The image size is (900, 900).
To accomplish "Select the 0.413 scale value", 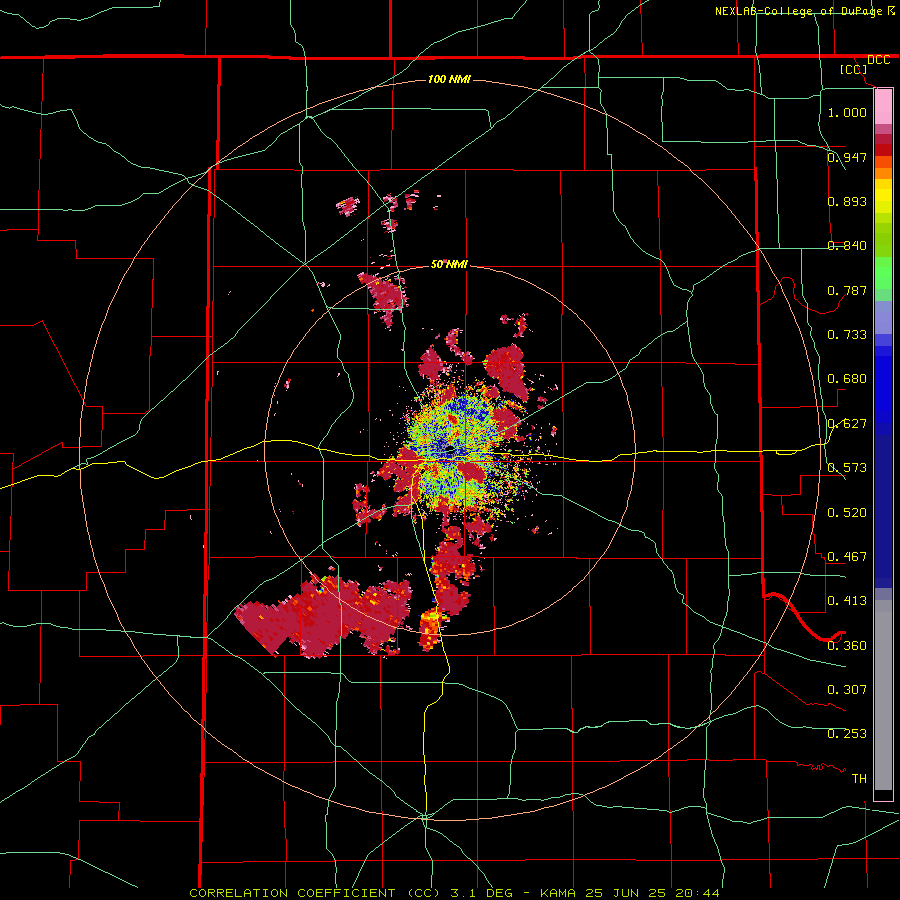I will (847, 601).
